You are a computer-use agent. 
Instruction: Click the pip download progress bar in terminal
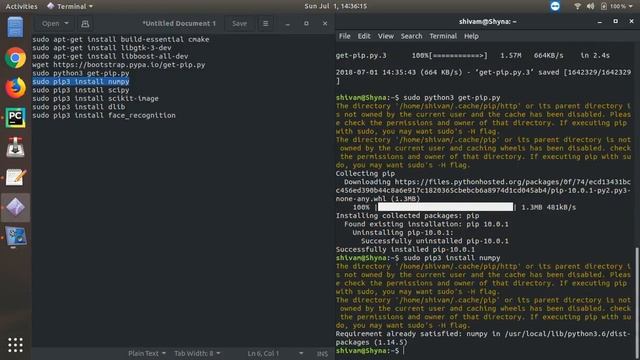coord(445,207)
